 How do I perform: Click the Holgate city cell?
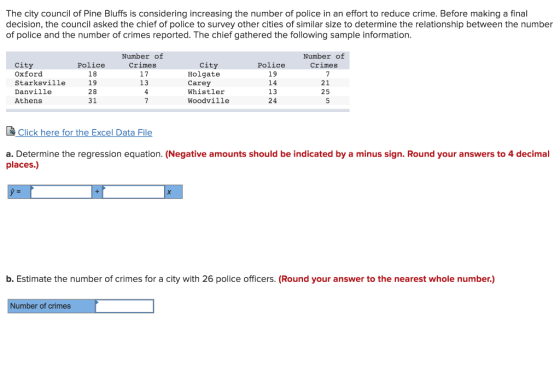coord(204,74)
